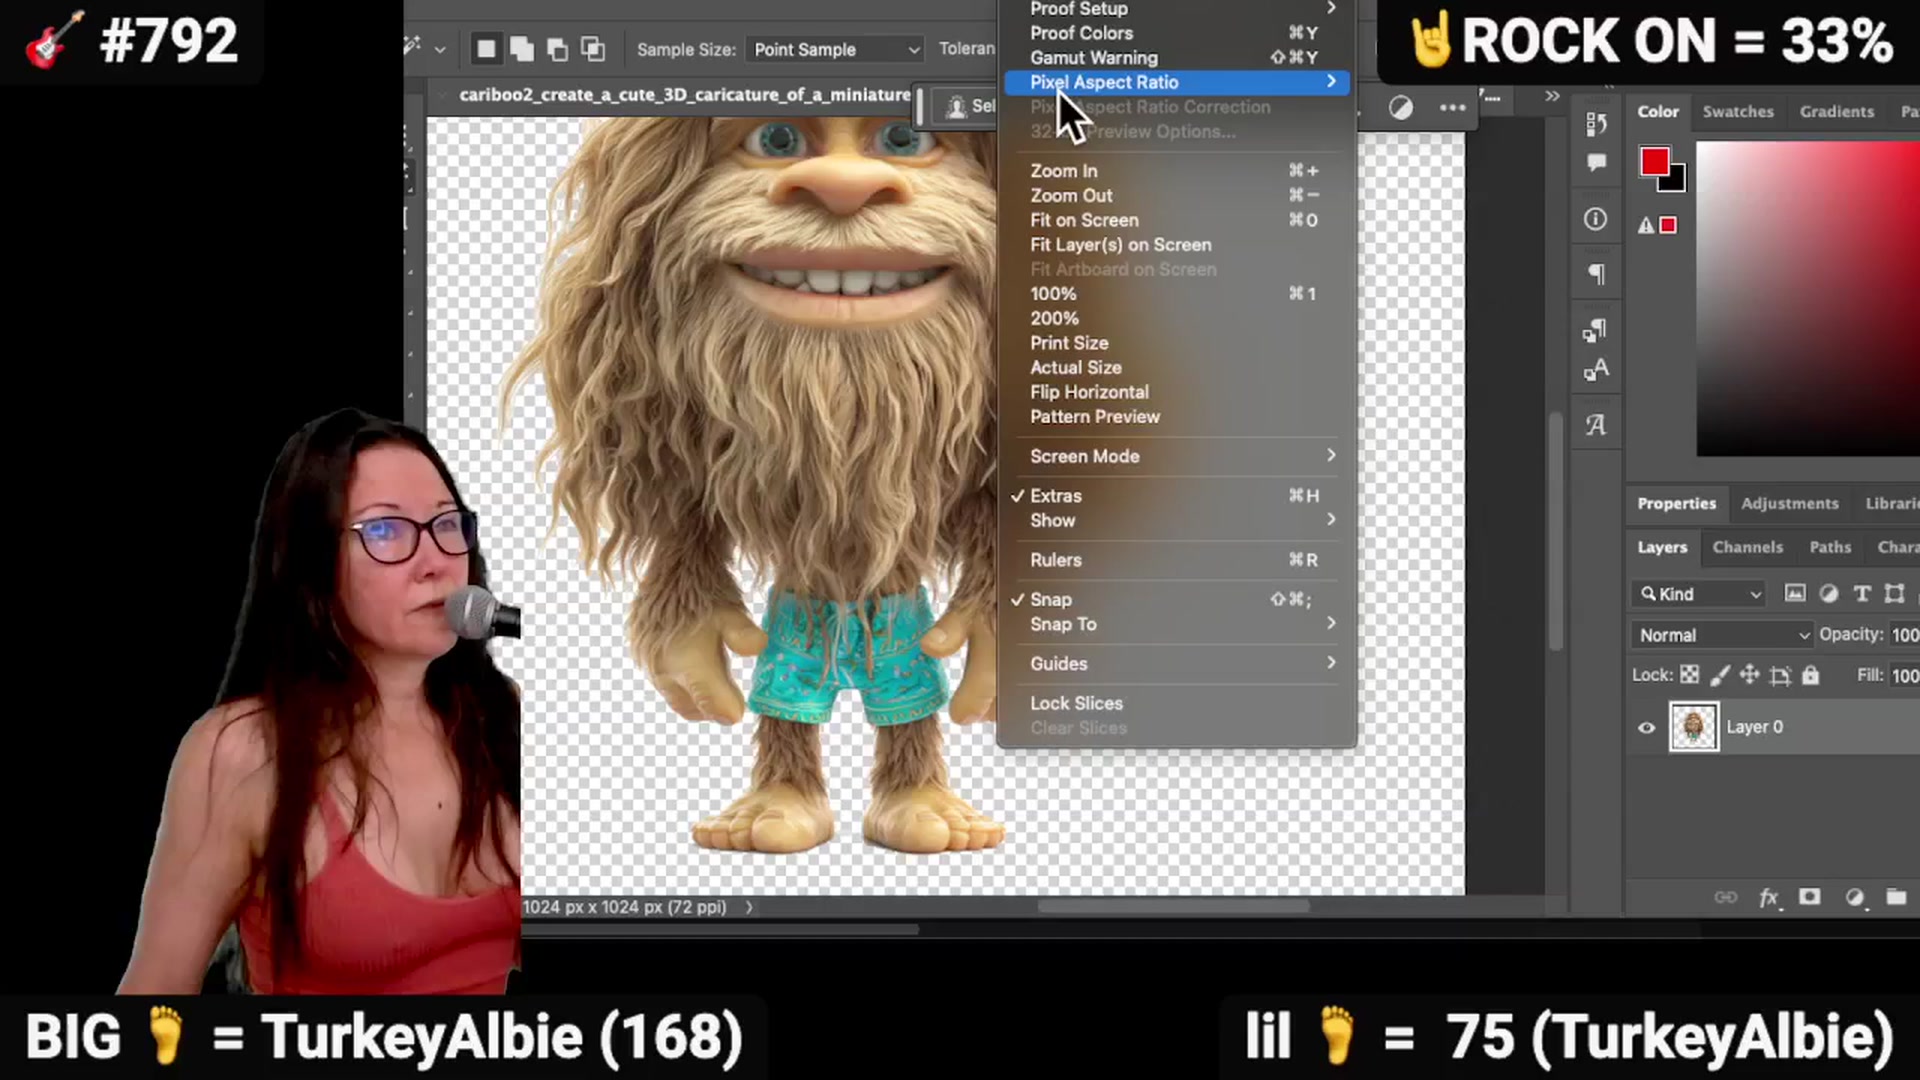Expand the Snap To submenu
Screen dimensions: 1920x1080
point(1176,624)
